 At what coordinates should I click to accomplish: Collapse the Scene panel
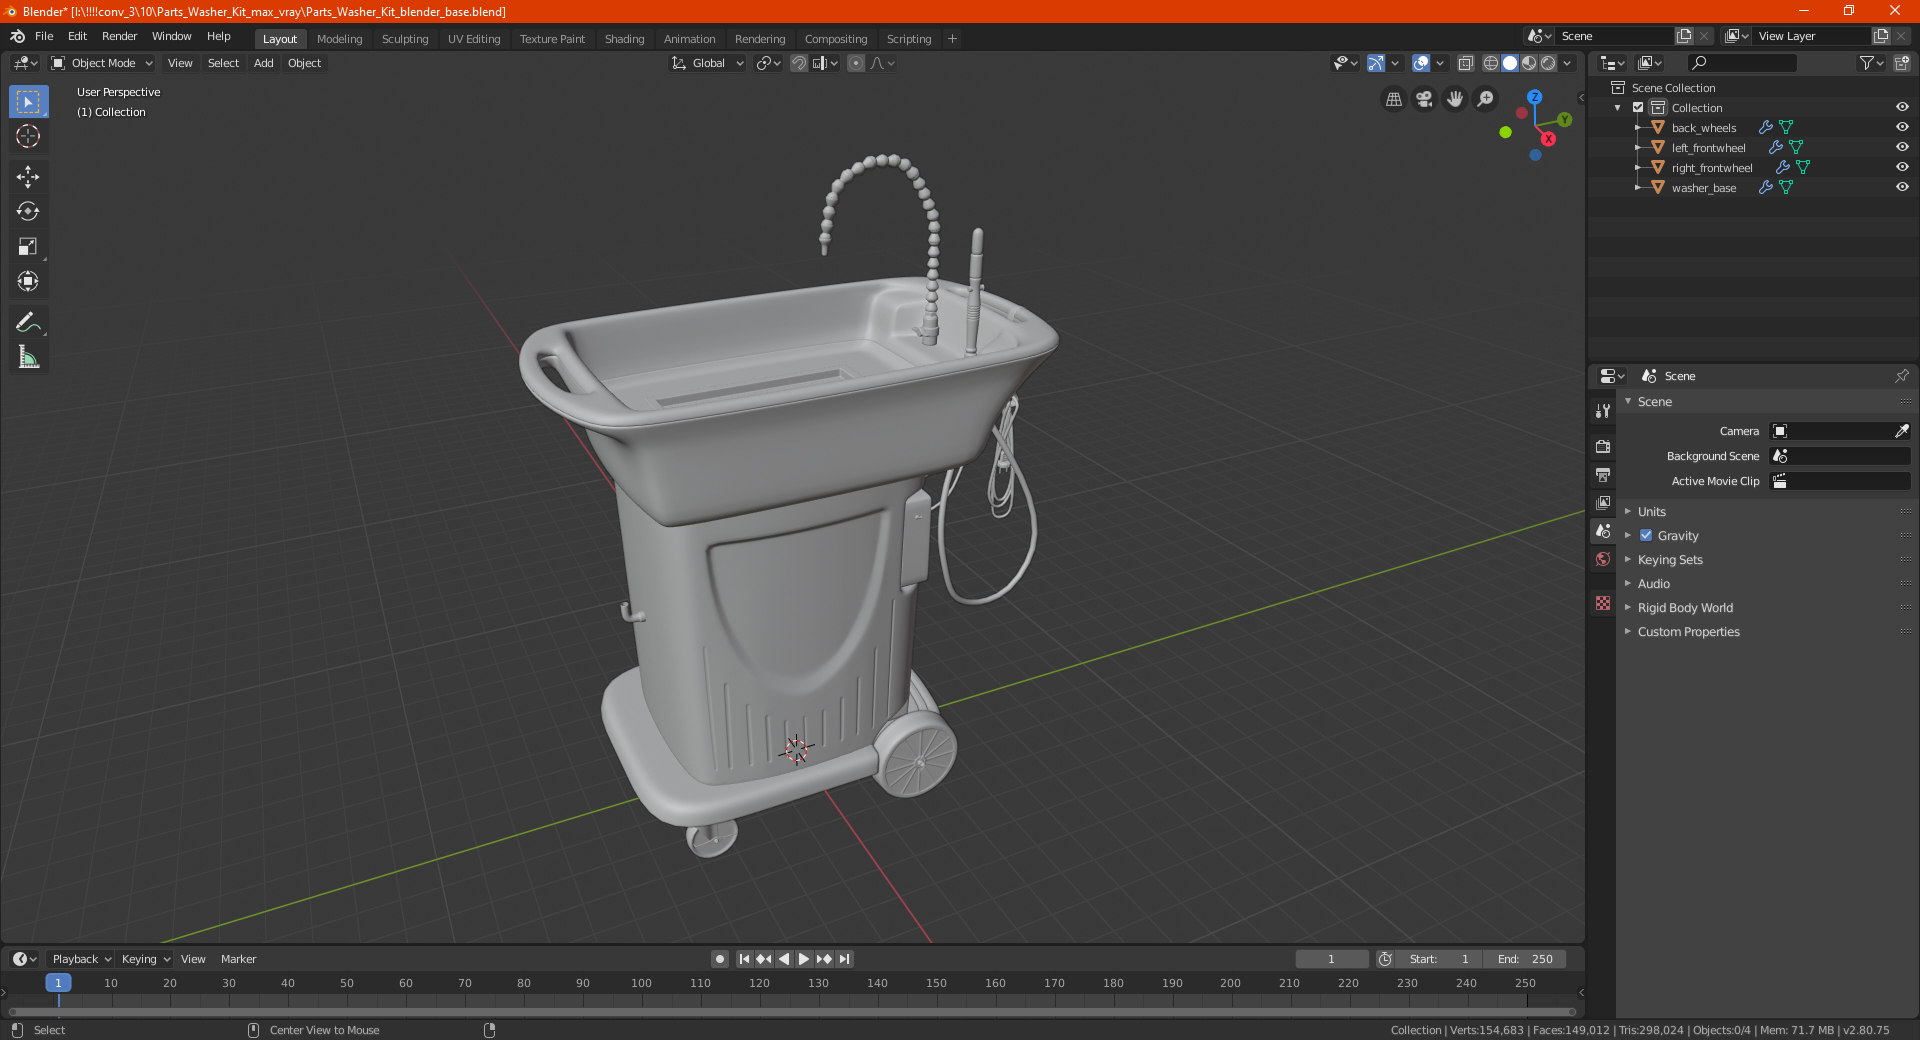pyautogui.click(x=1654, y=401)
